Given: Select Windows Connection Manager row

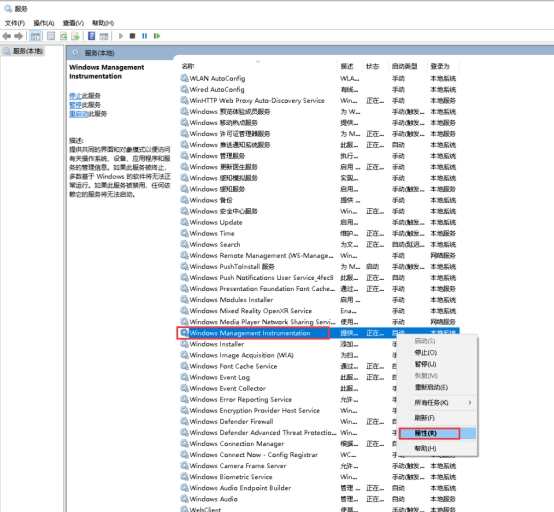Looking at the screenshot, I should coord(288,443).
